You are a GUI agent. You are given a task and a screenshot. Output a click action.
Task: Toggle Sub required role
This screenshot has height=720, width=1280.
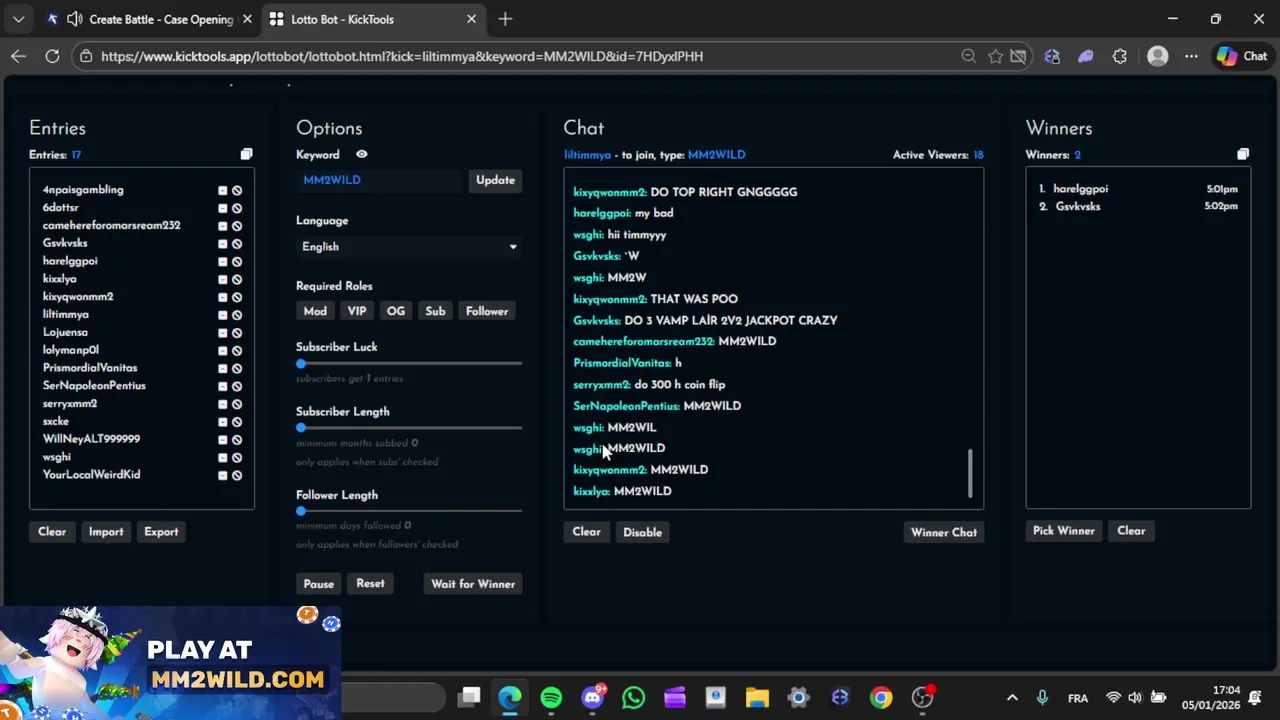click(x=435, y=311)
